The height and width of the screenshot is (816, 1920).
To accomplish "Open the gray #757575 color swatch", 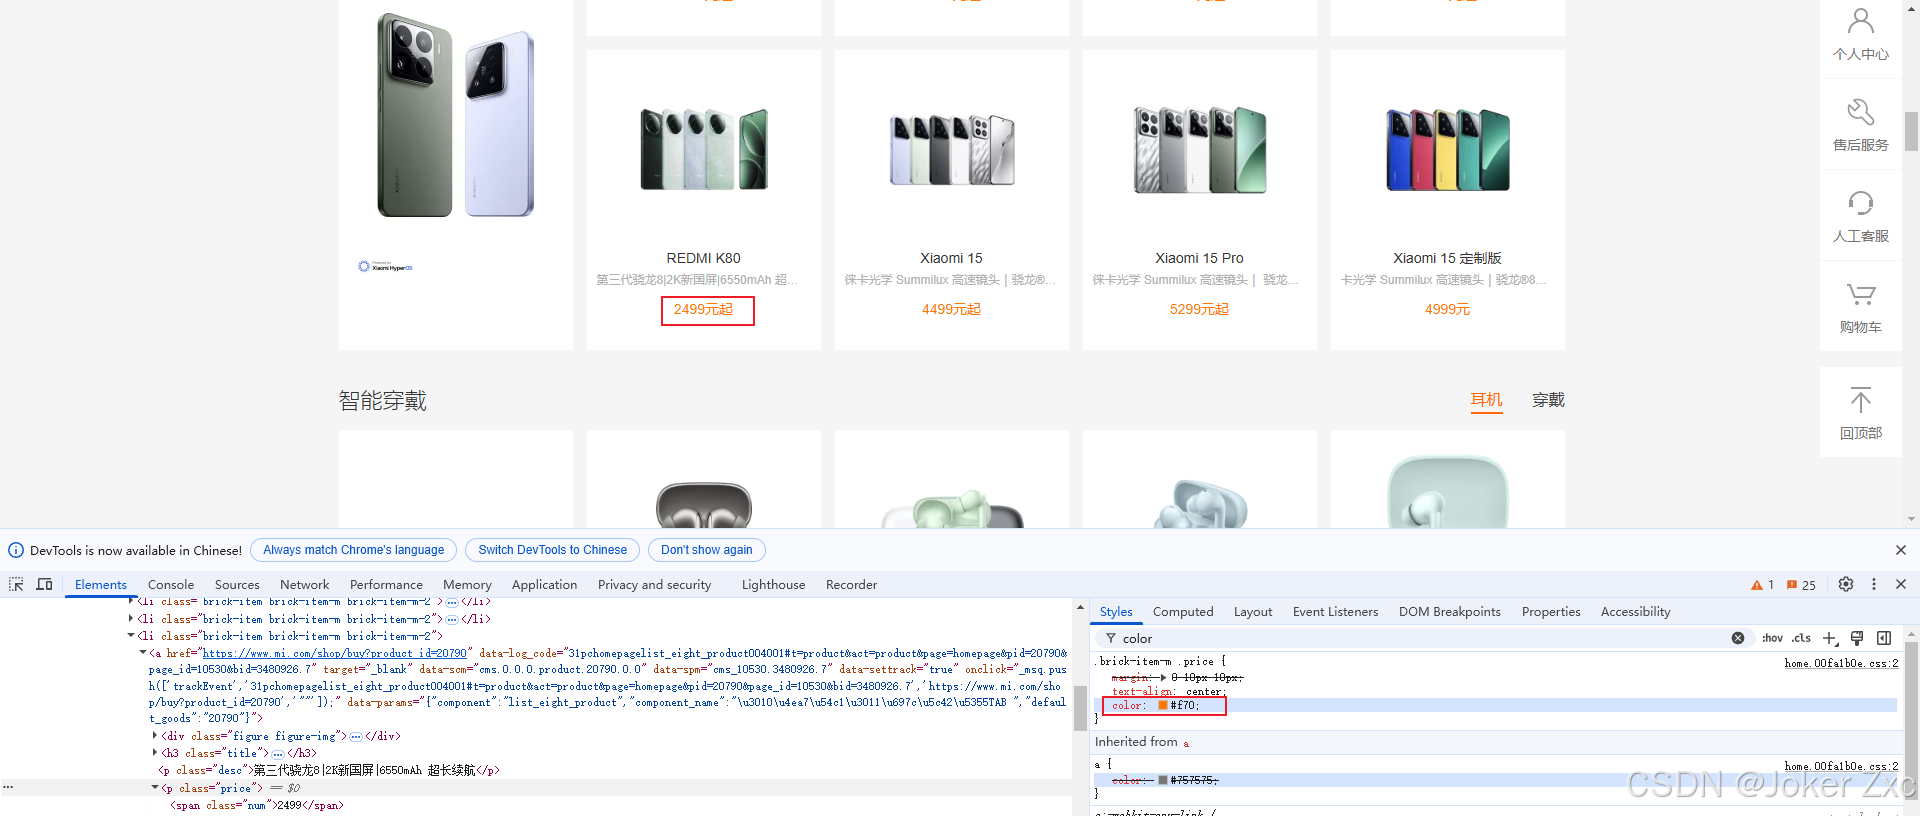I will pyautogui.click(x=1163, y=780).
